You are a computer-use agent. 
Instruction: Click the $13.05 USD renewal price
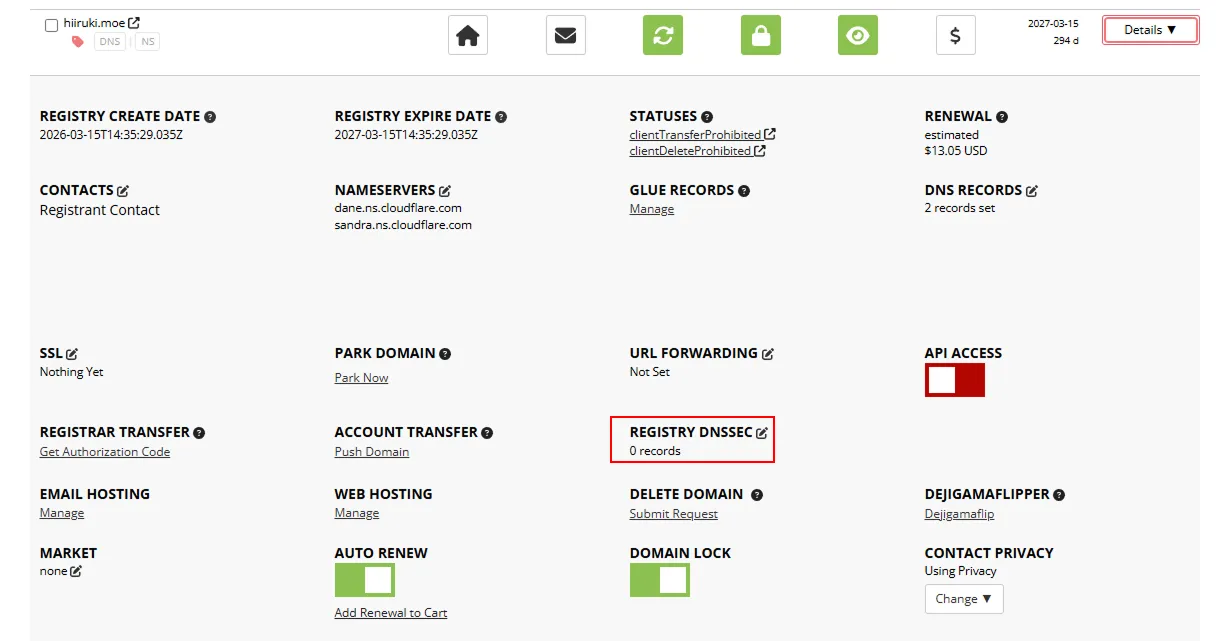(956, 151)
